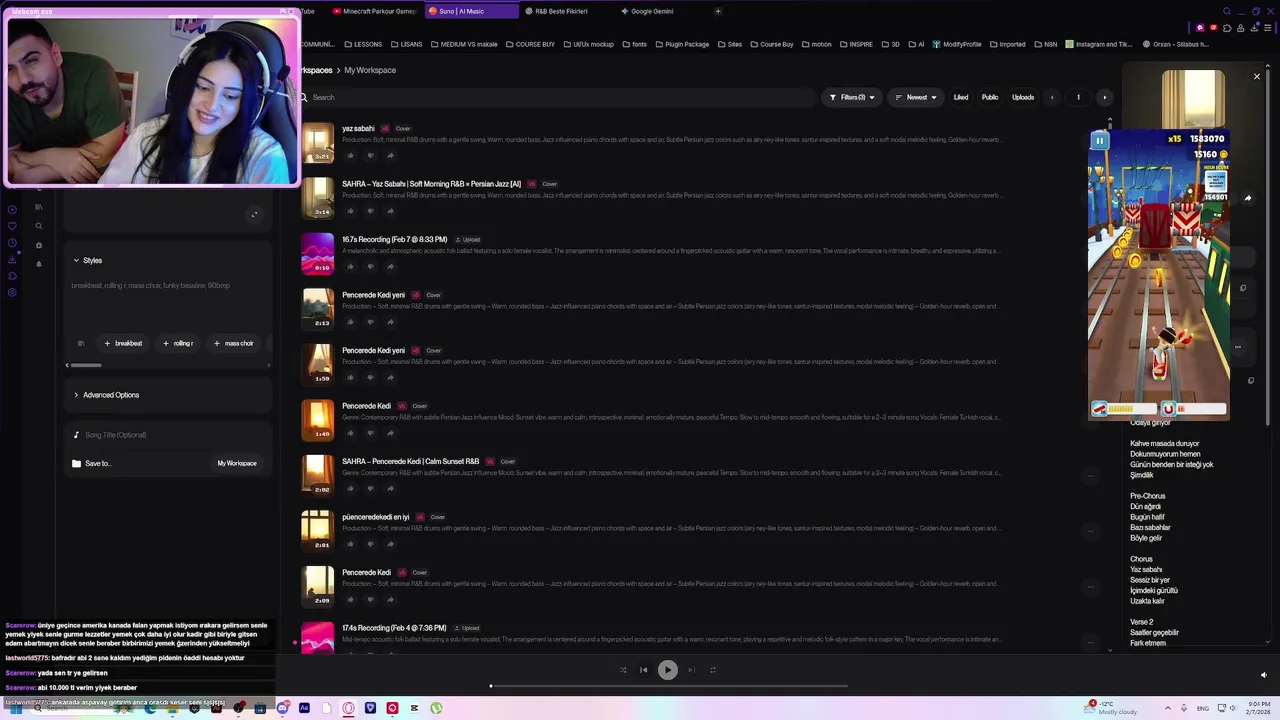
Task: Share the '16.7s Recording' upload
Action: tap(390, 266)
